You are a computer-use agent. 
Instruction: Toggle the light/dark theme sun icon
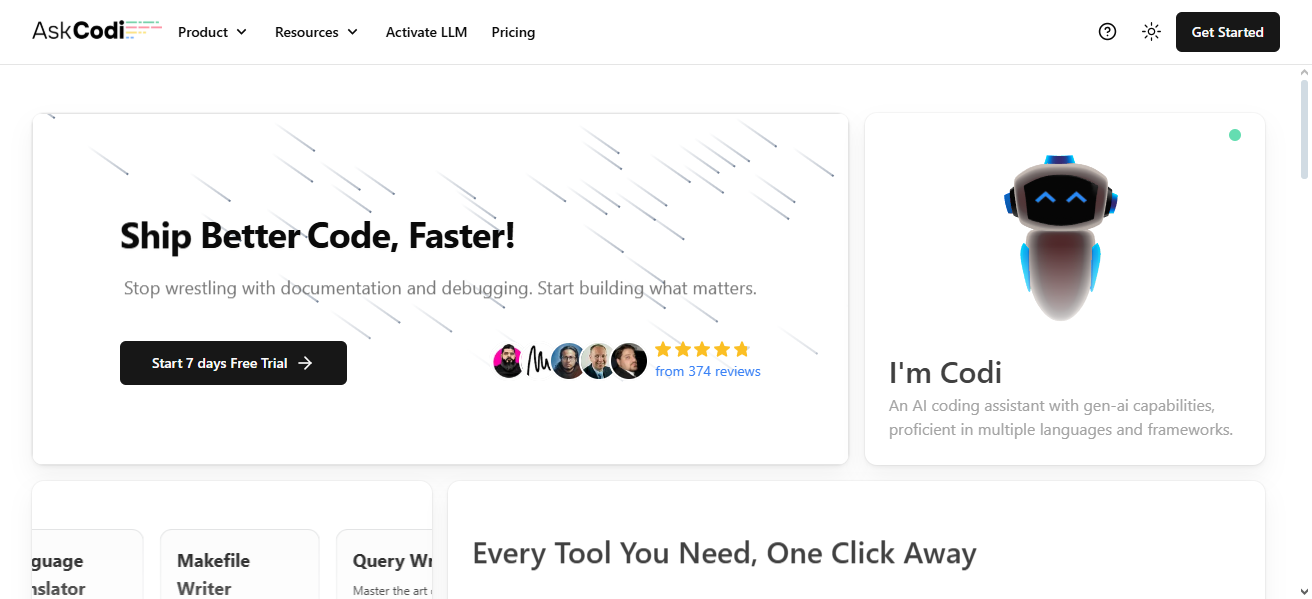(1151, 32)
